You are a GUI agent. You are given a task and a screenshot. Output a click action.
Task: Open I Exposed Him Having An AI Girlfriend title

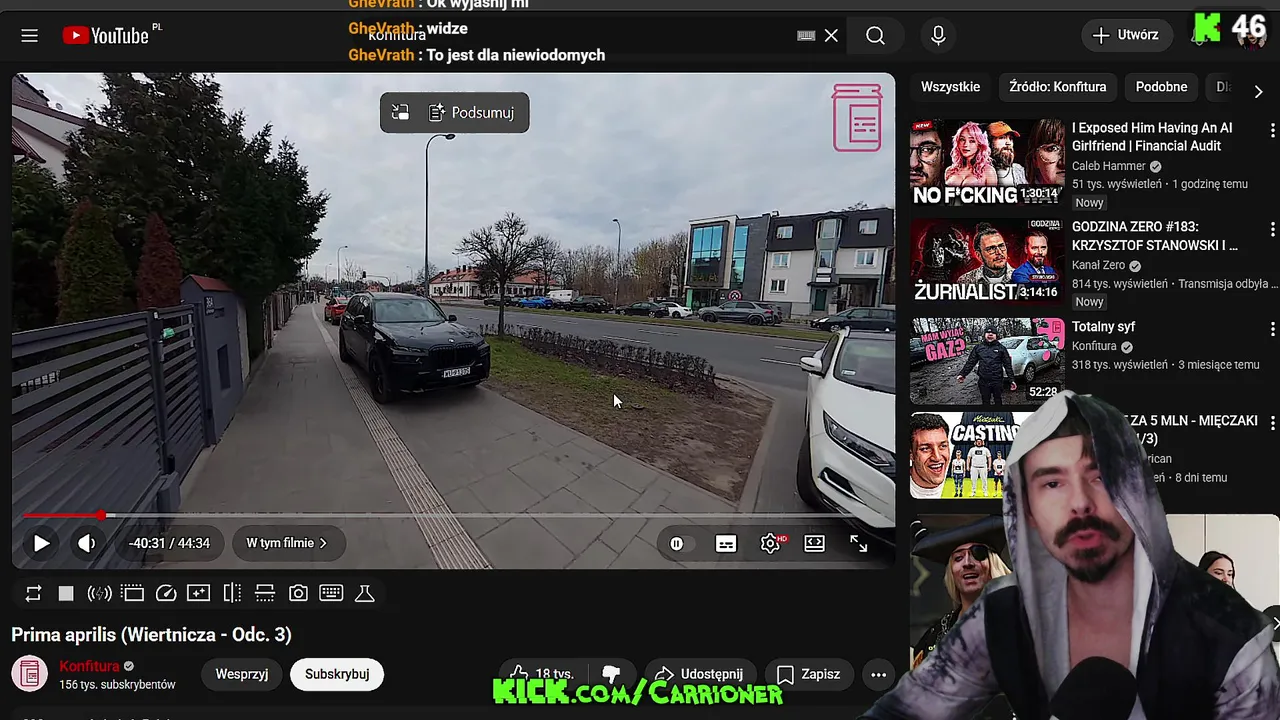(1152, 137)
